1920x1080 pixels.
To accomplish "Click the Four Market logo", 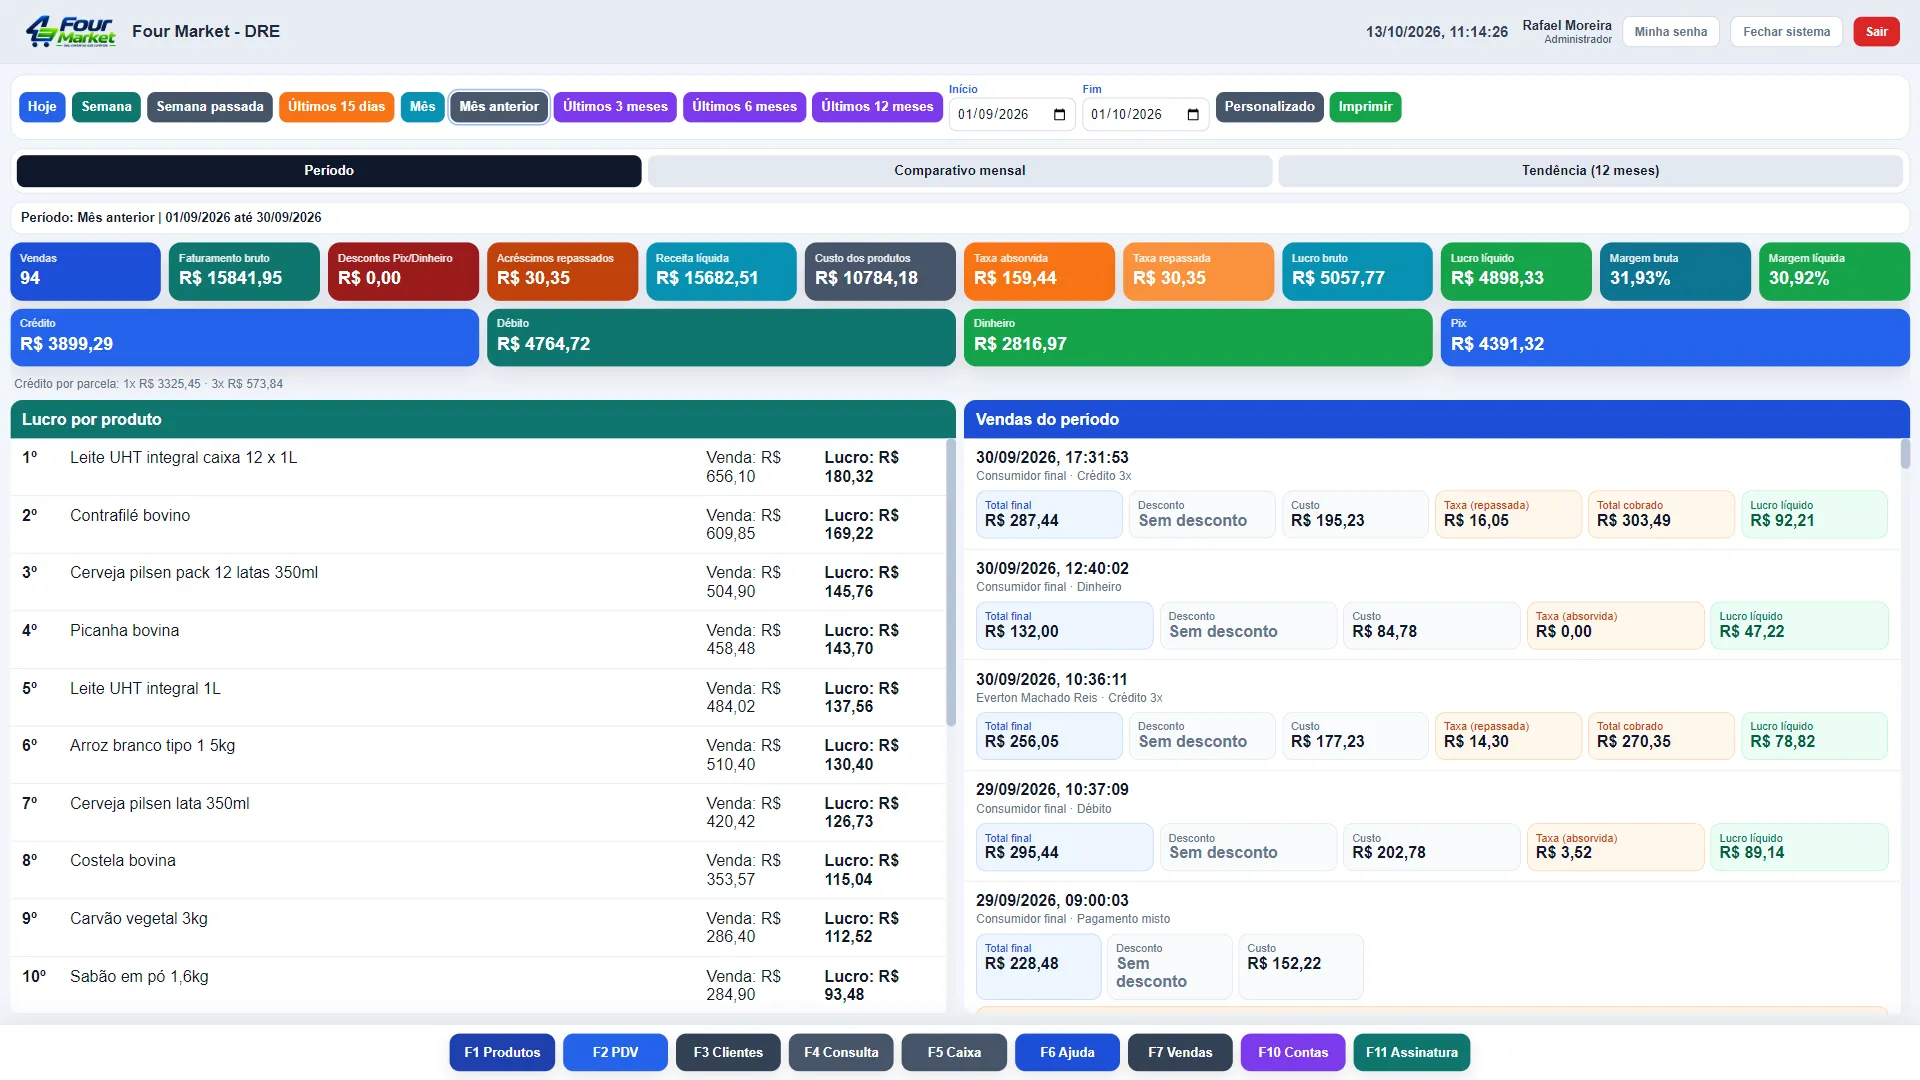I will pos(70,31).
